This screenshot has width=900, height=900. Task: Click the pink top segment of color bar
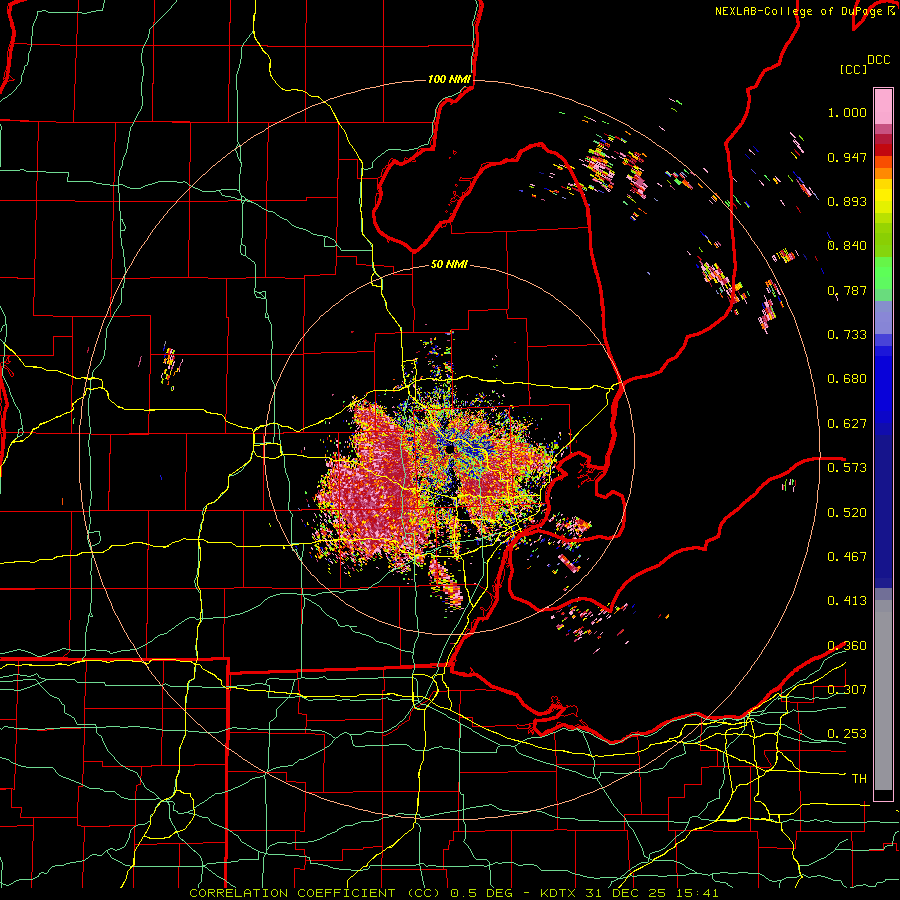pyautogui.click(x=883, y=106)
